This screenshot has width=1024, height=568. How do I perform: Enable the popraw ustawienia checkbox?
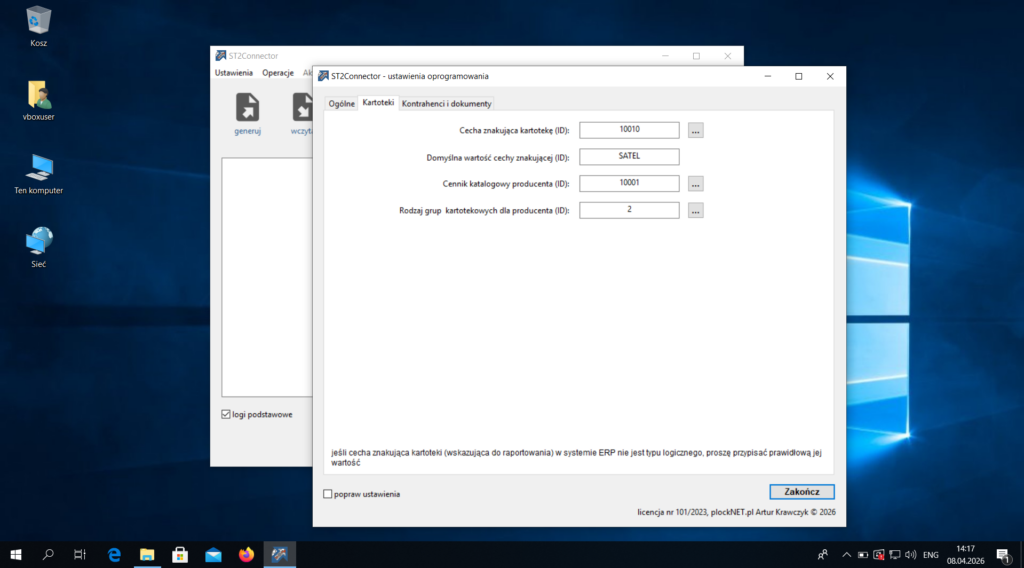point(328,494)
